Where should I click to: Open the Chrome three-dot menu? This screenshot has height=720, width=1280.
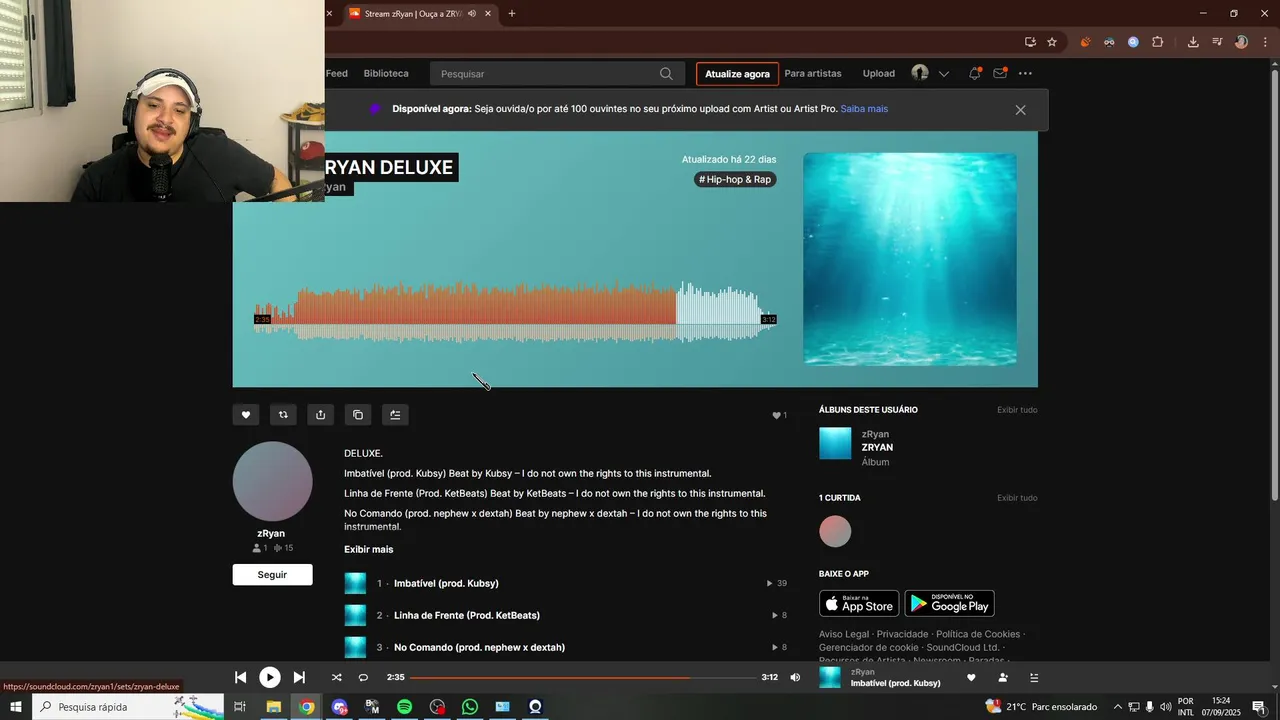(1264, 42)
